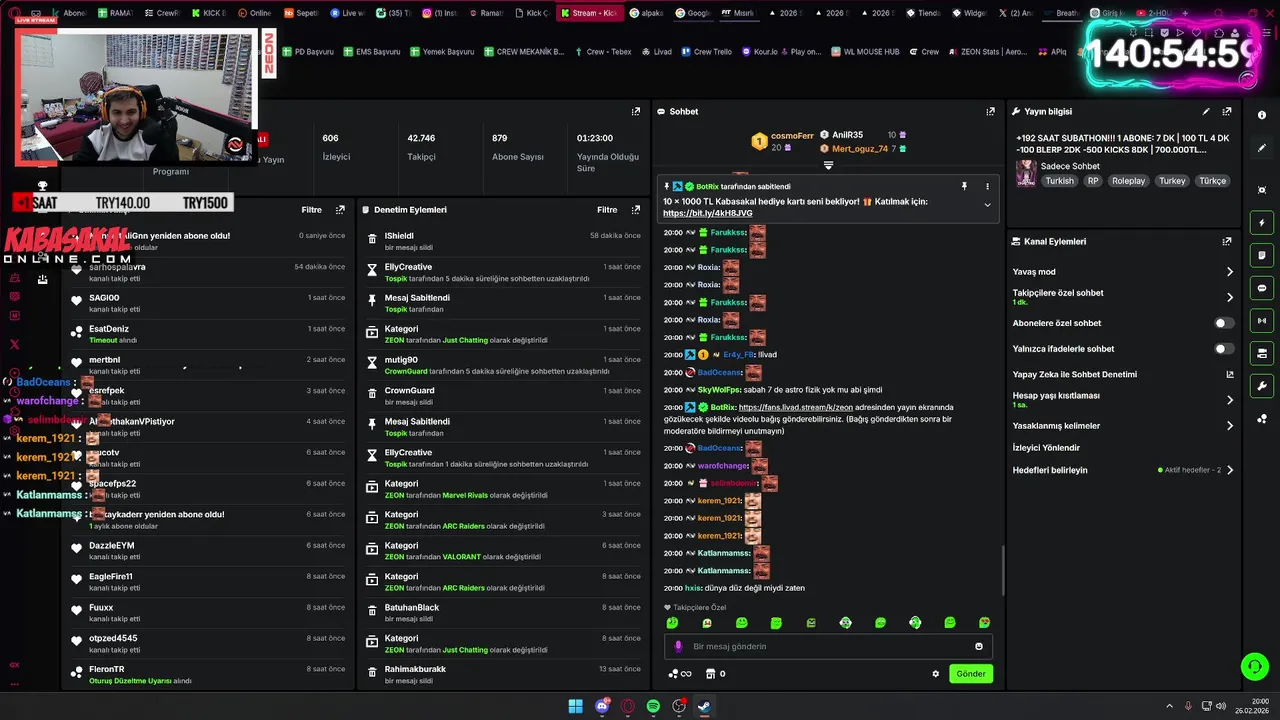1280x720 pixels.
Task: Pop out the stream stats panel
Action: point(636,111)
